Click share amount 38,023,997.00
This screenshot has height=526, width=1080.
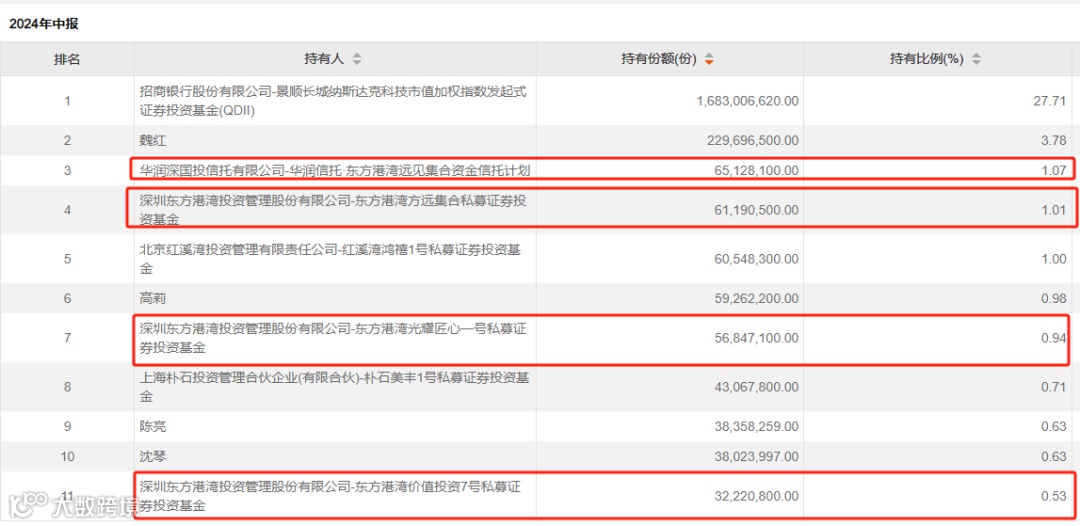tap(756, 456)
